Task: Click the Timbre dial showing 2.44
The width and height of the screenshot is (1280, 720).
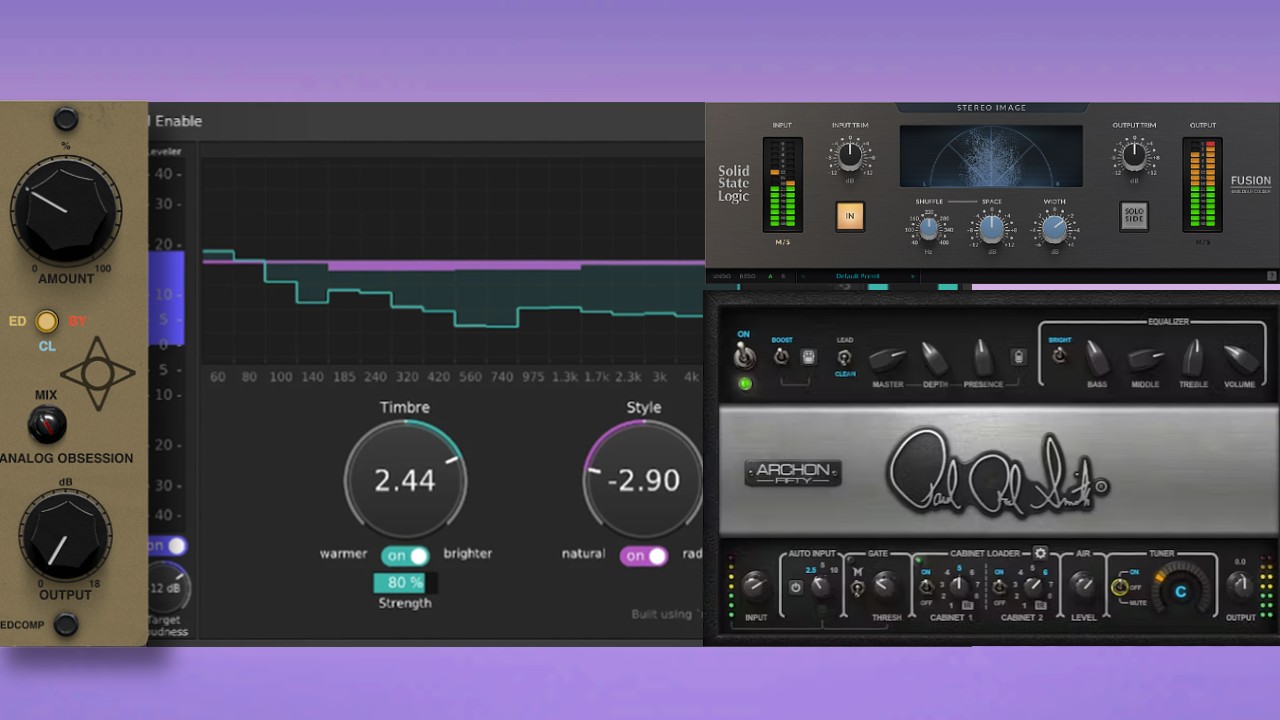Action: coord(405,480)
